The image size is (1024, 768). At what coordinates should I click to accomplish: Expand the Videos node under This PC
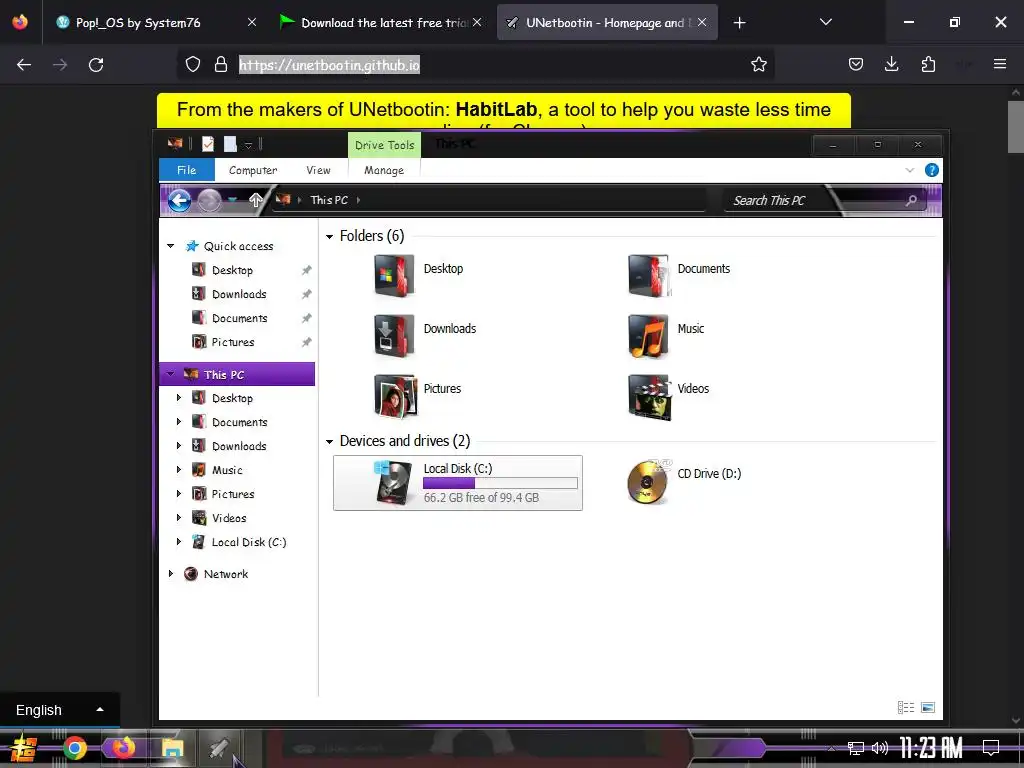click(x=178, y=518)
